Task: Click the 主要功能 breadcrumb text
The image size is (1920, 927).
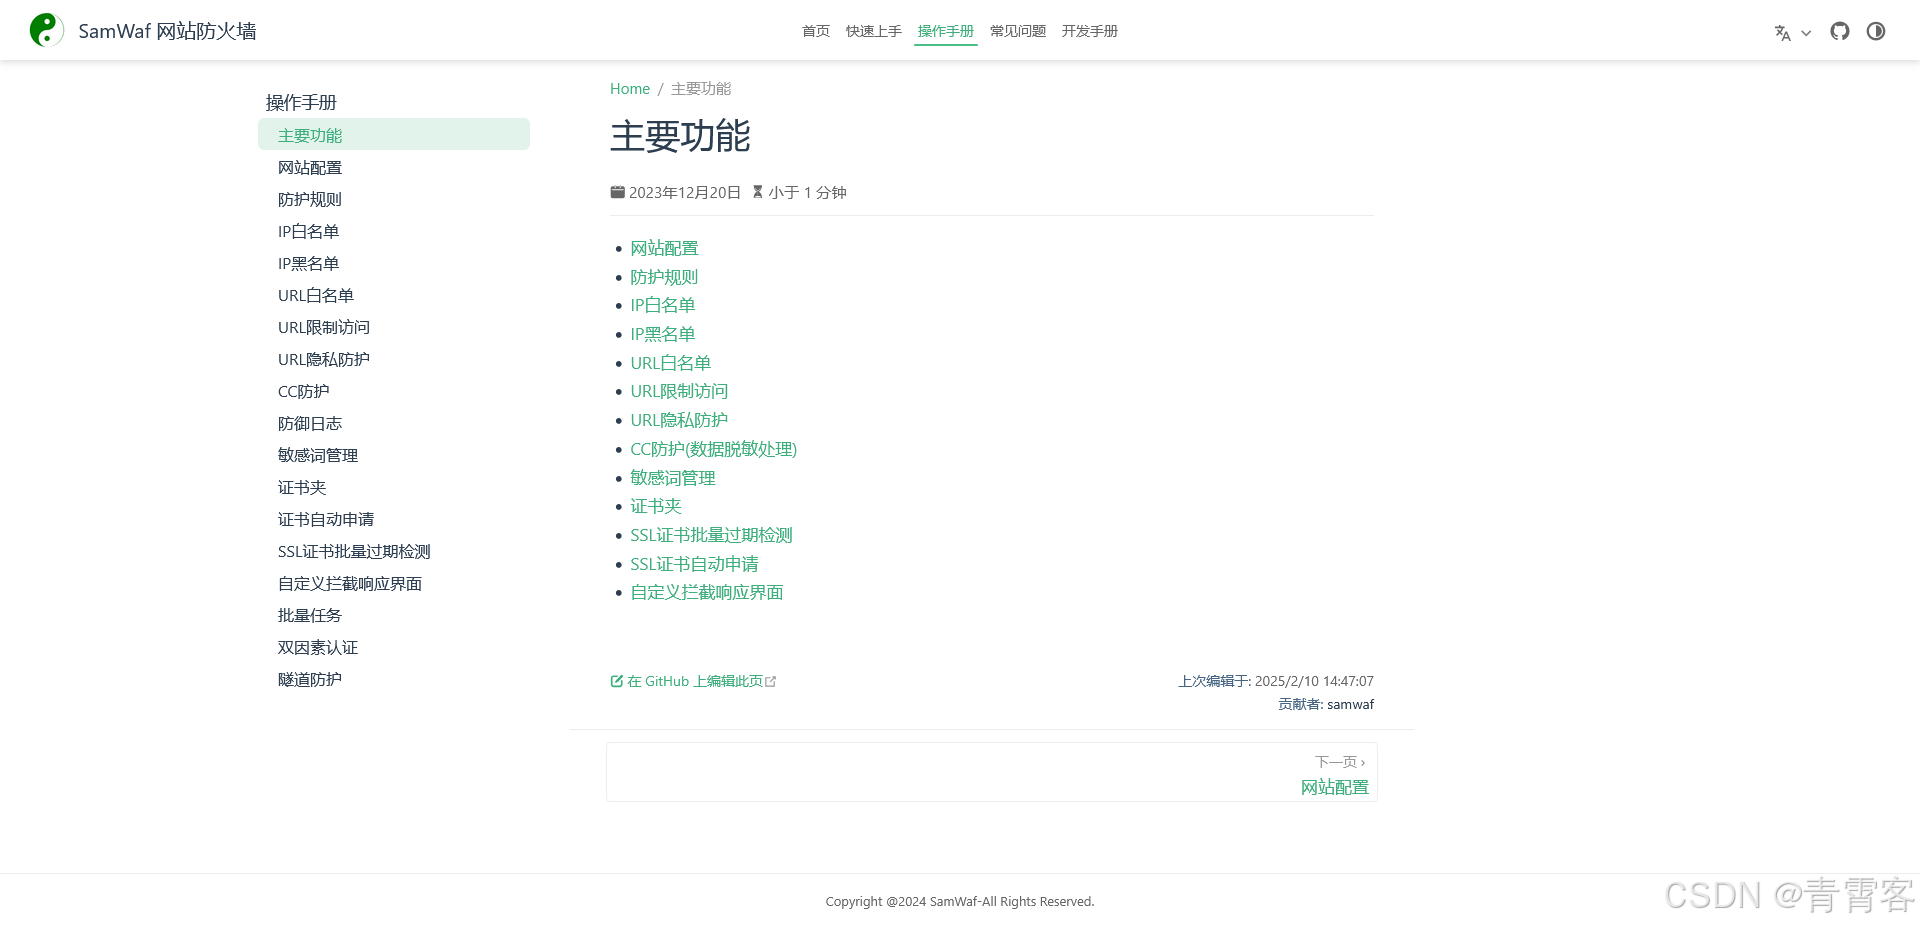Action: click(701, 89)
